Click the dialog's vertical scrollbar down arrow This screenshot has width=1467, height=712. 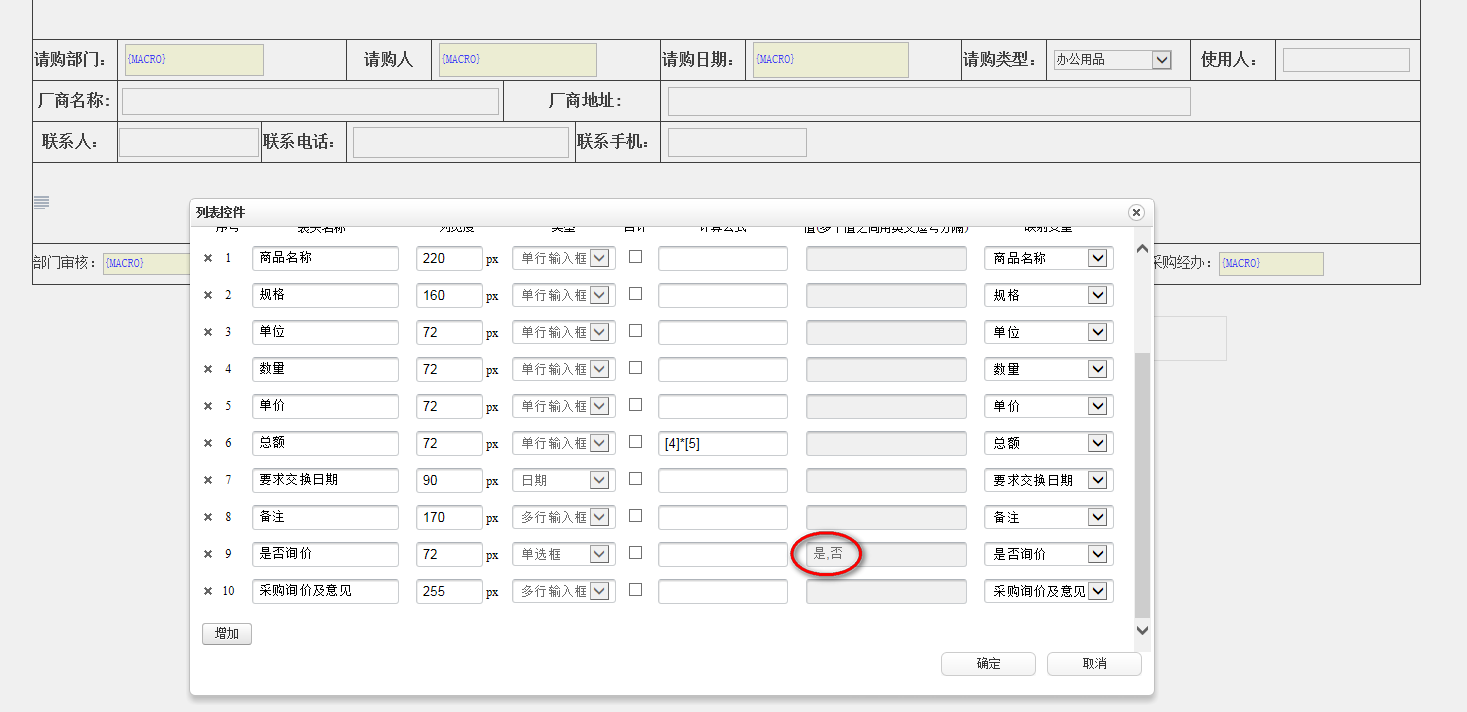1142,631
